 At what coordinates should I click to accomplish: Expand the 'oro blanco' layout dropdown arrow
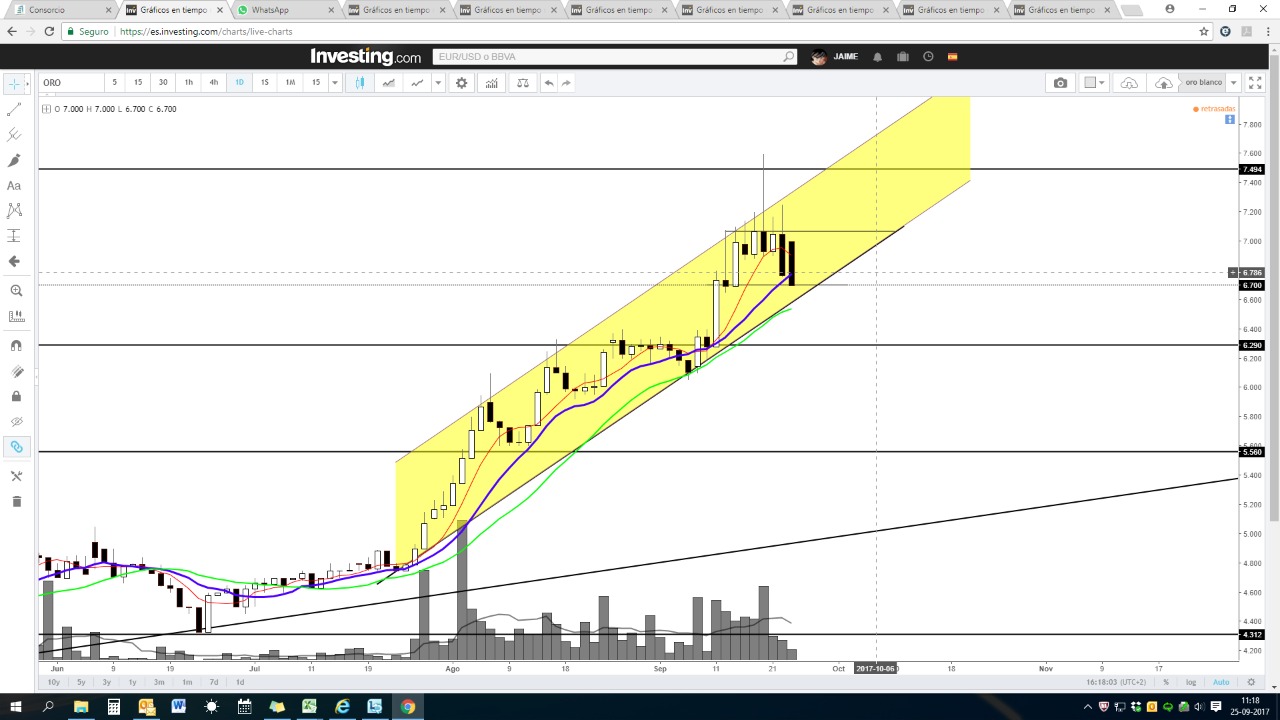(x=1234, y=83)
